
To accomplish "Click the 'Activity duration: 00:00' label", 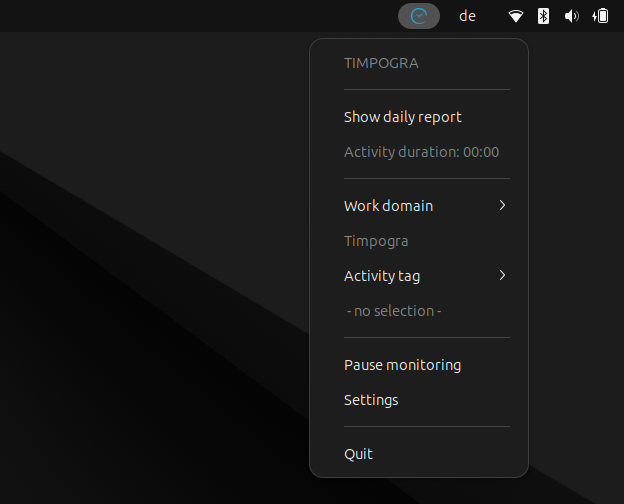I will click(x=421, y=152).
